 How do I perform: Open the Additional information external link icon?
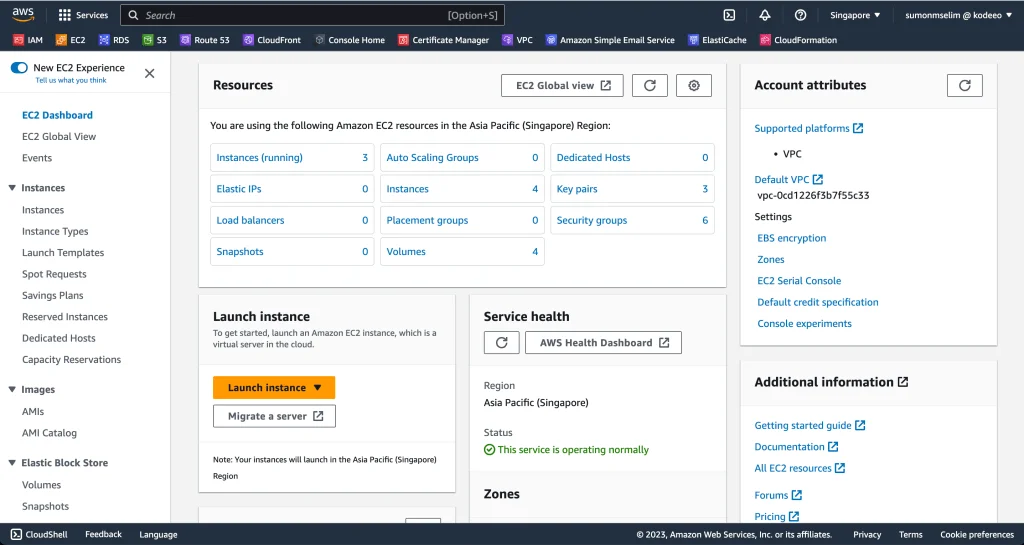[x=903, y=382]
